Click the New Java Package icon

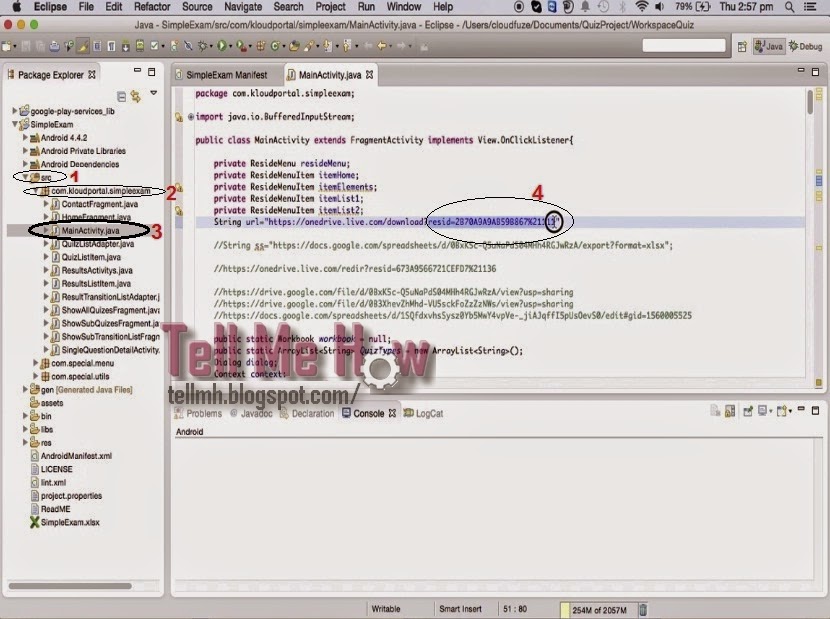[260, 47]
